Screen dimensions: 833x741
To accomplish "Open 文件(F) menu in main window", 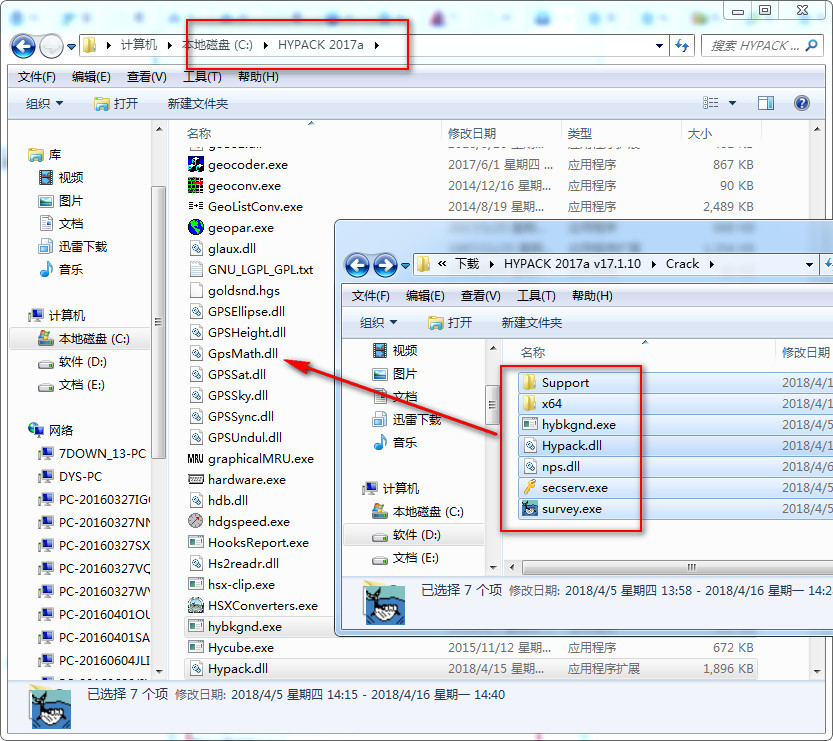I will (x=37, y=77).
